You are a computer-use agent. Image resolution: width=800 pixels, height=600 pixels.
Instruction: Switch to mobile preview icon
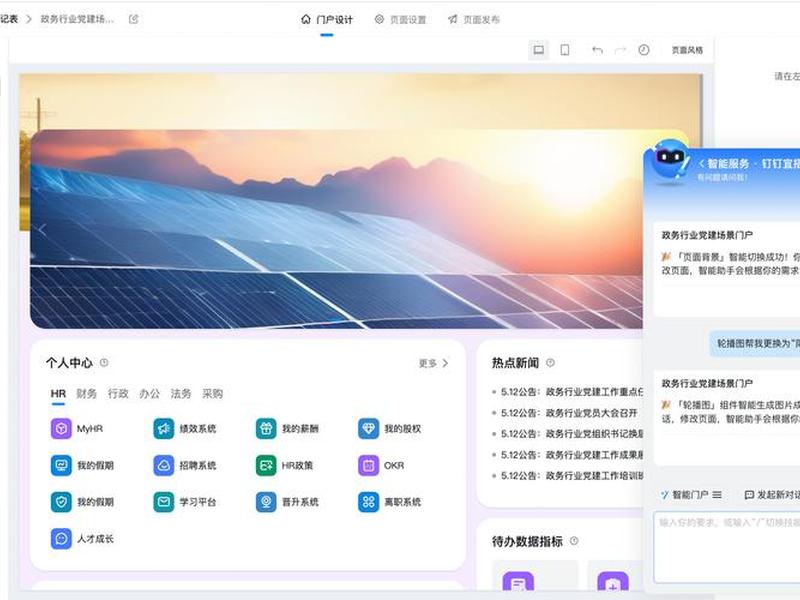click(565, 50)
